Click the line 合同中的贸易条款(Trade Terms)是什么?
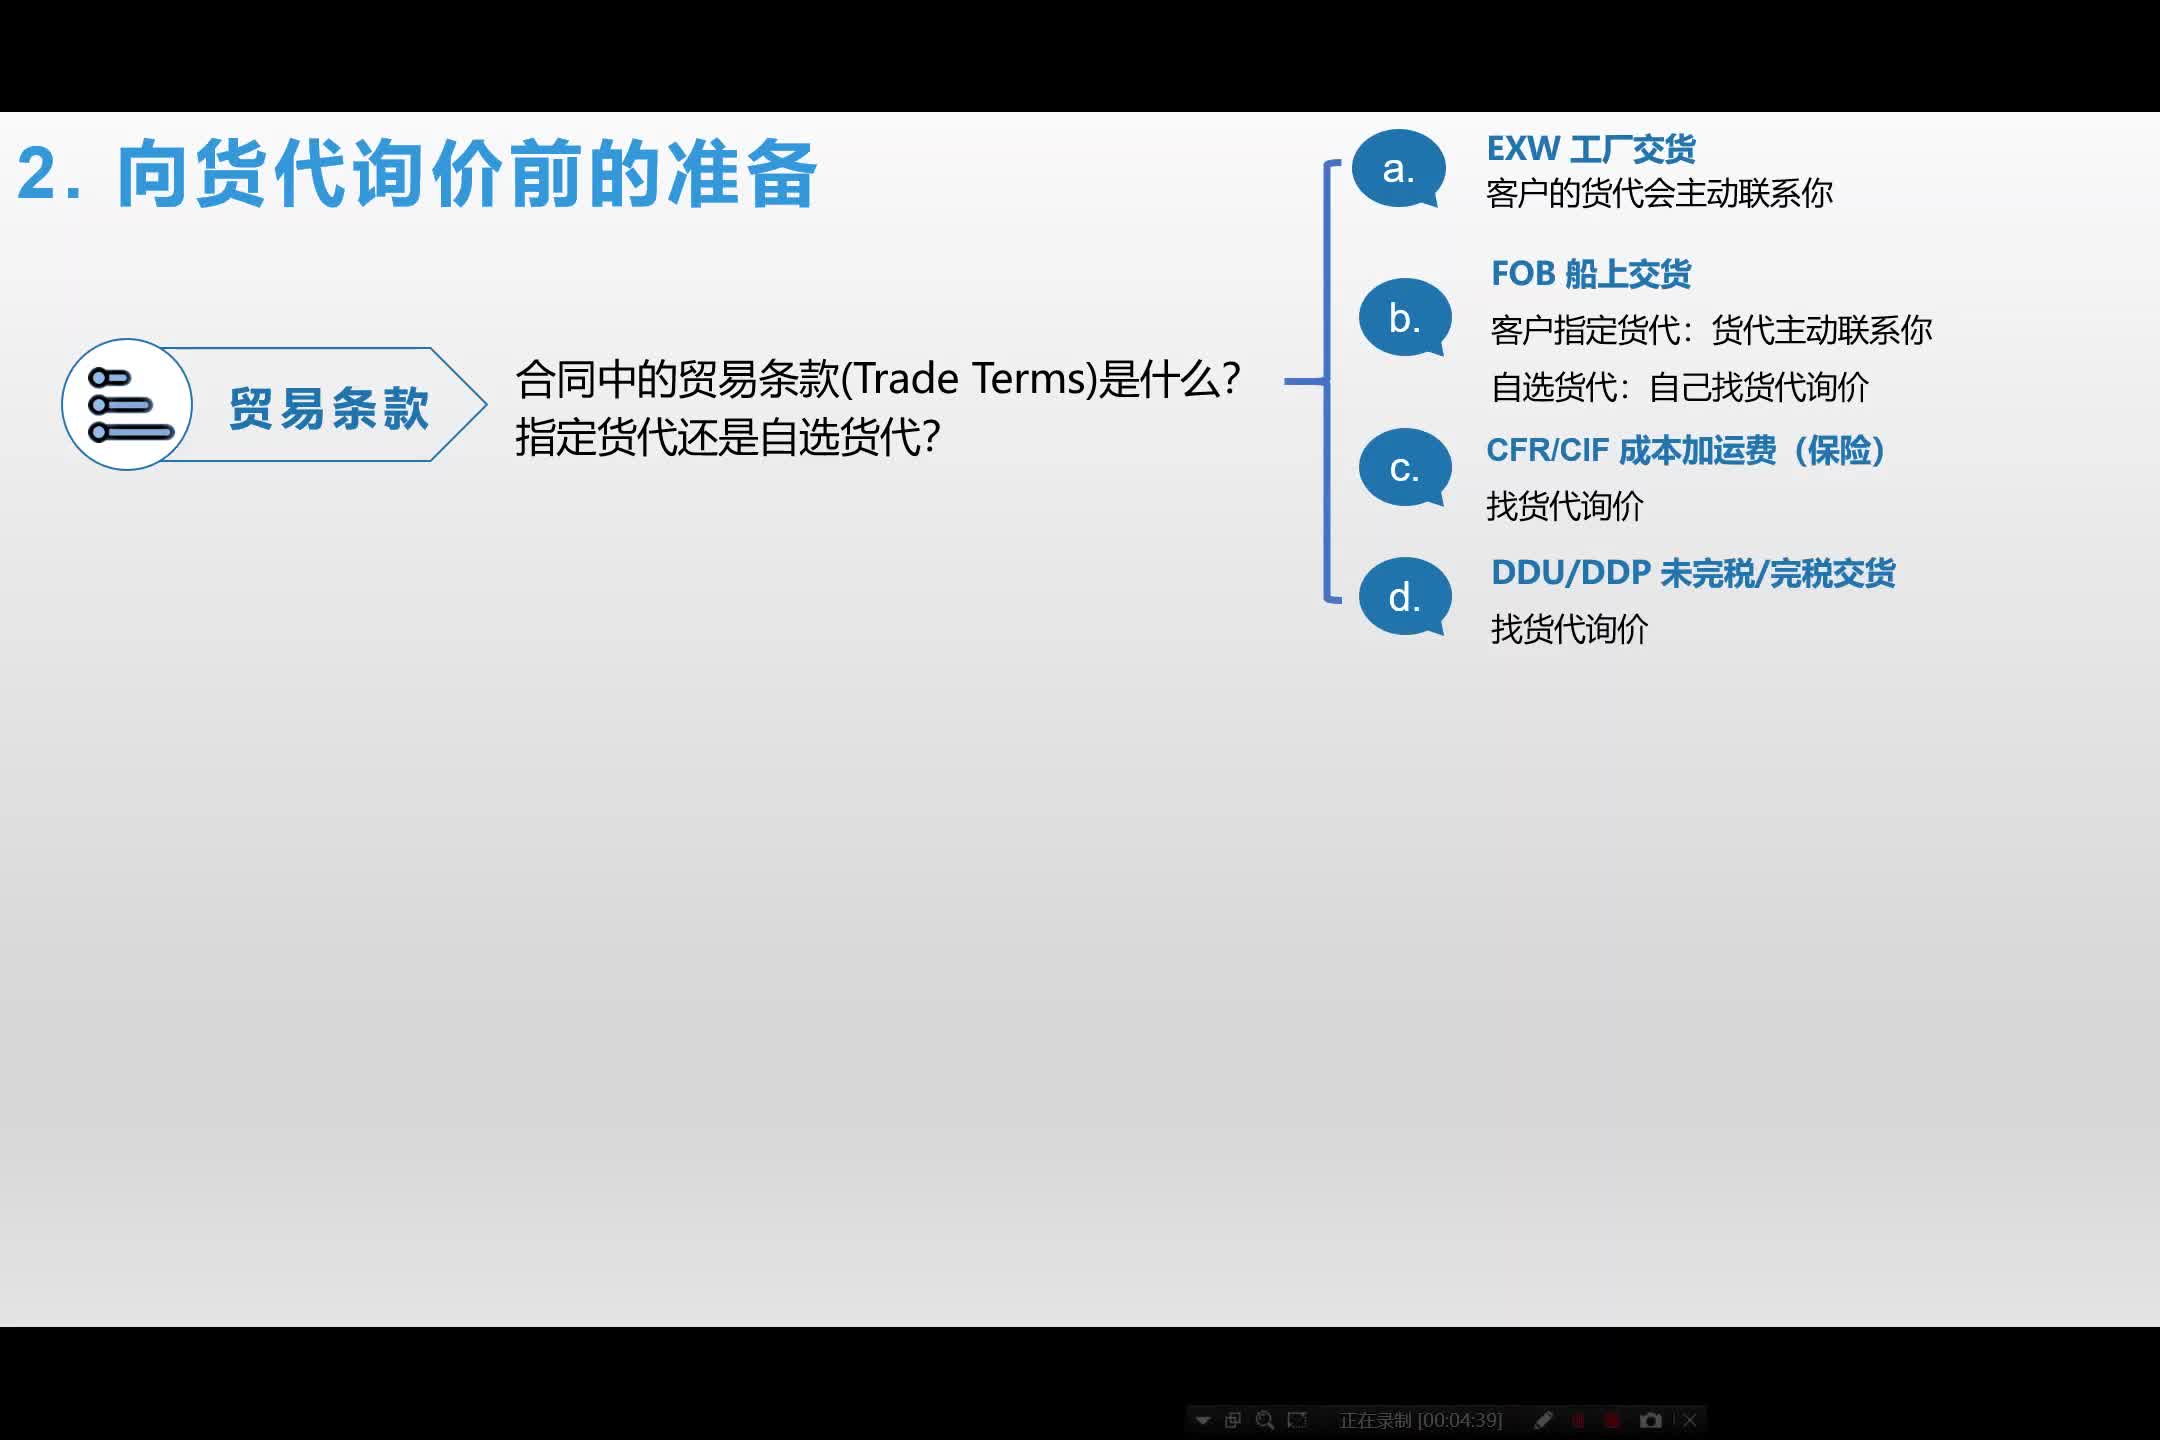 [x=878, y=379]
